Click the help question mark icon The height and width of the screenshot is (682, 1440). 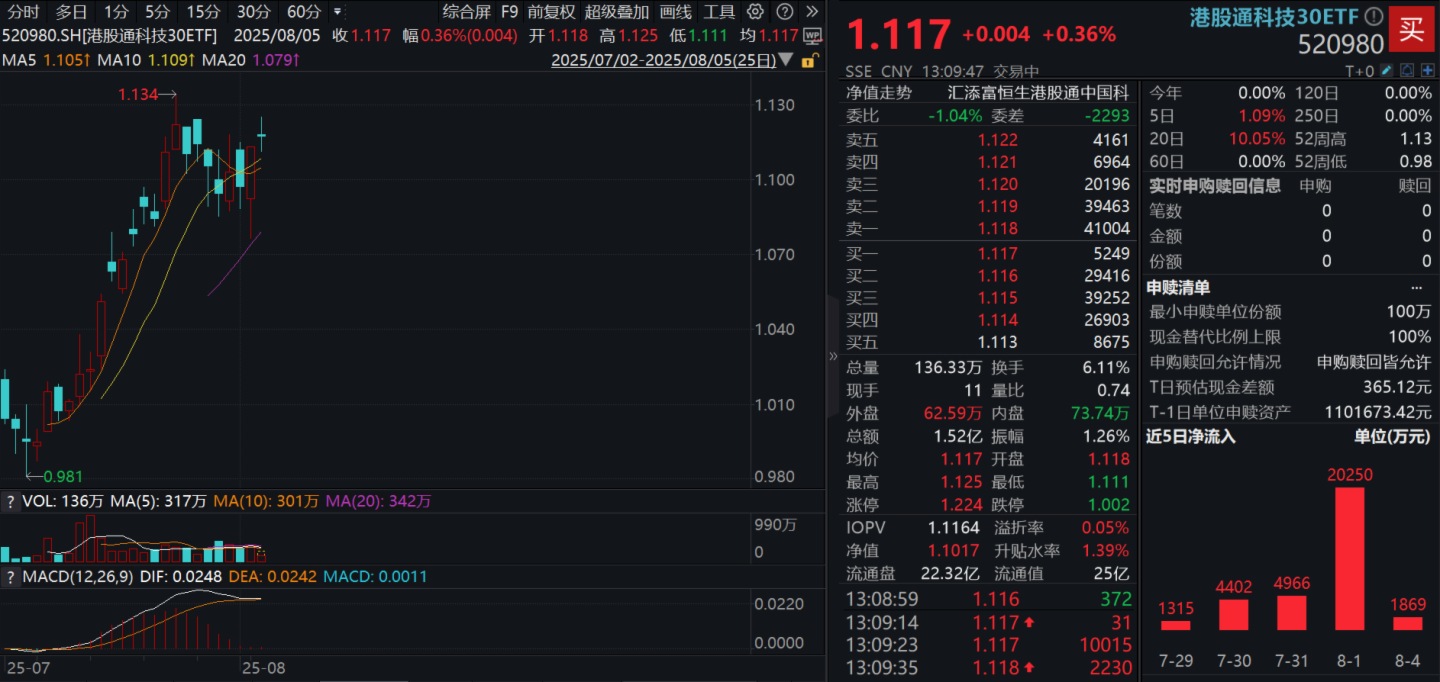click(x=785, y=12)
